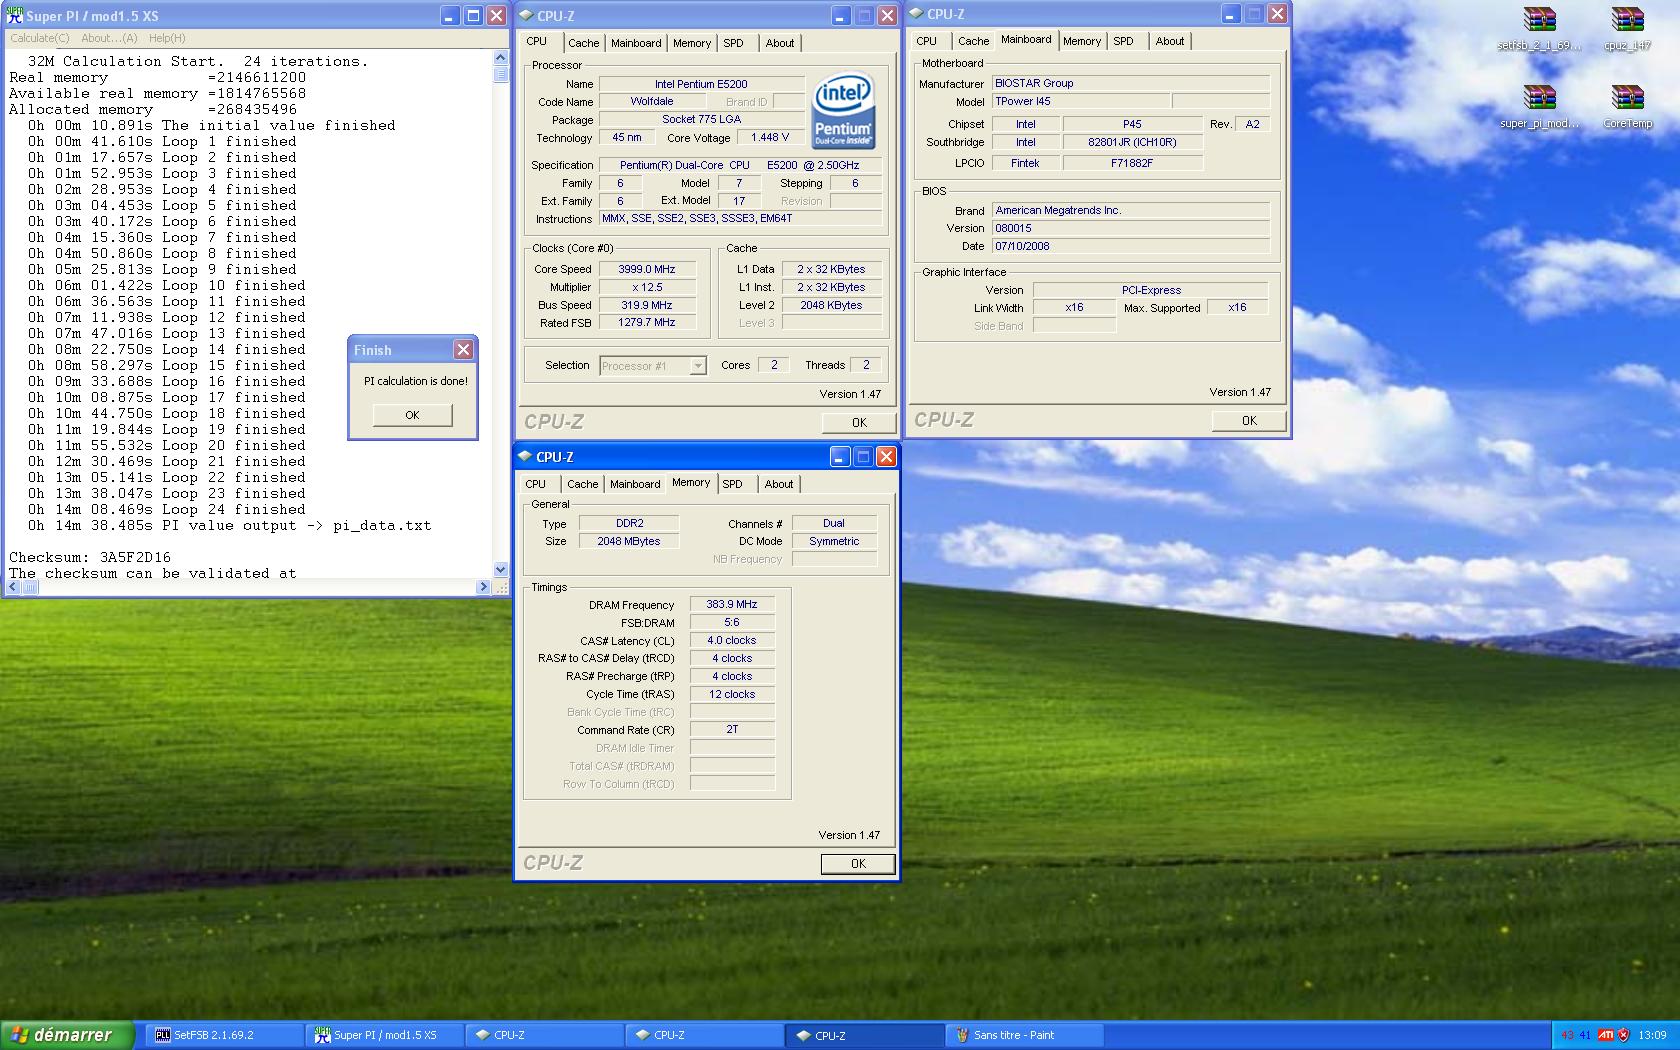Open About tab in the CPU-Z CPU window

780,43
